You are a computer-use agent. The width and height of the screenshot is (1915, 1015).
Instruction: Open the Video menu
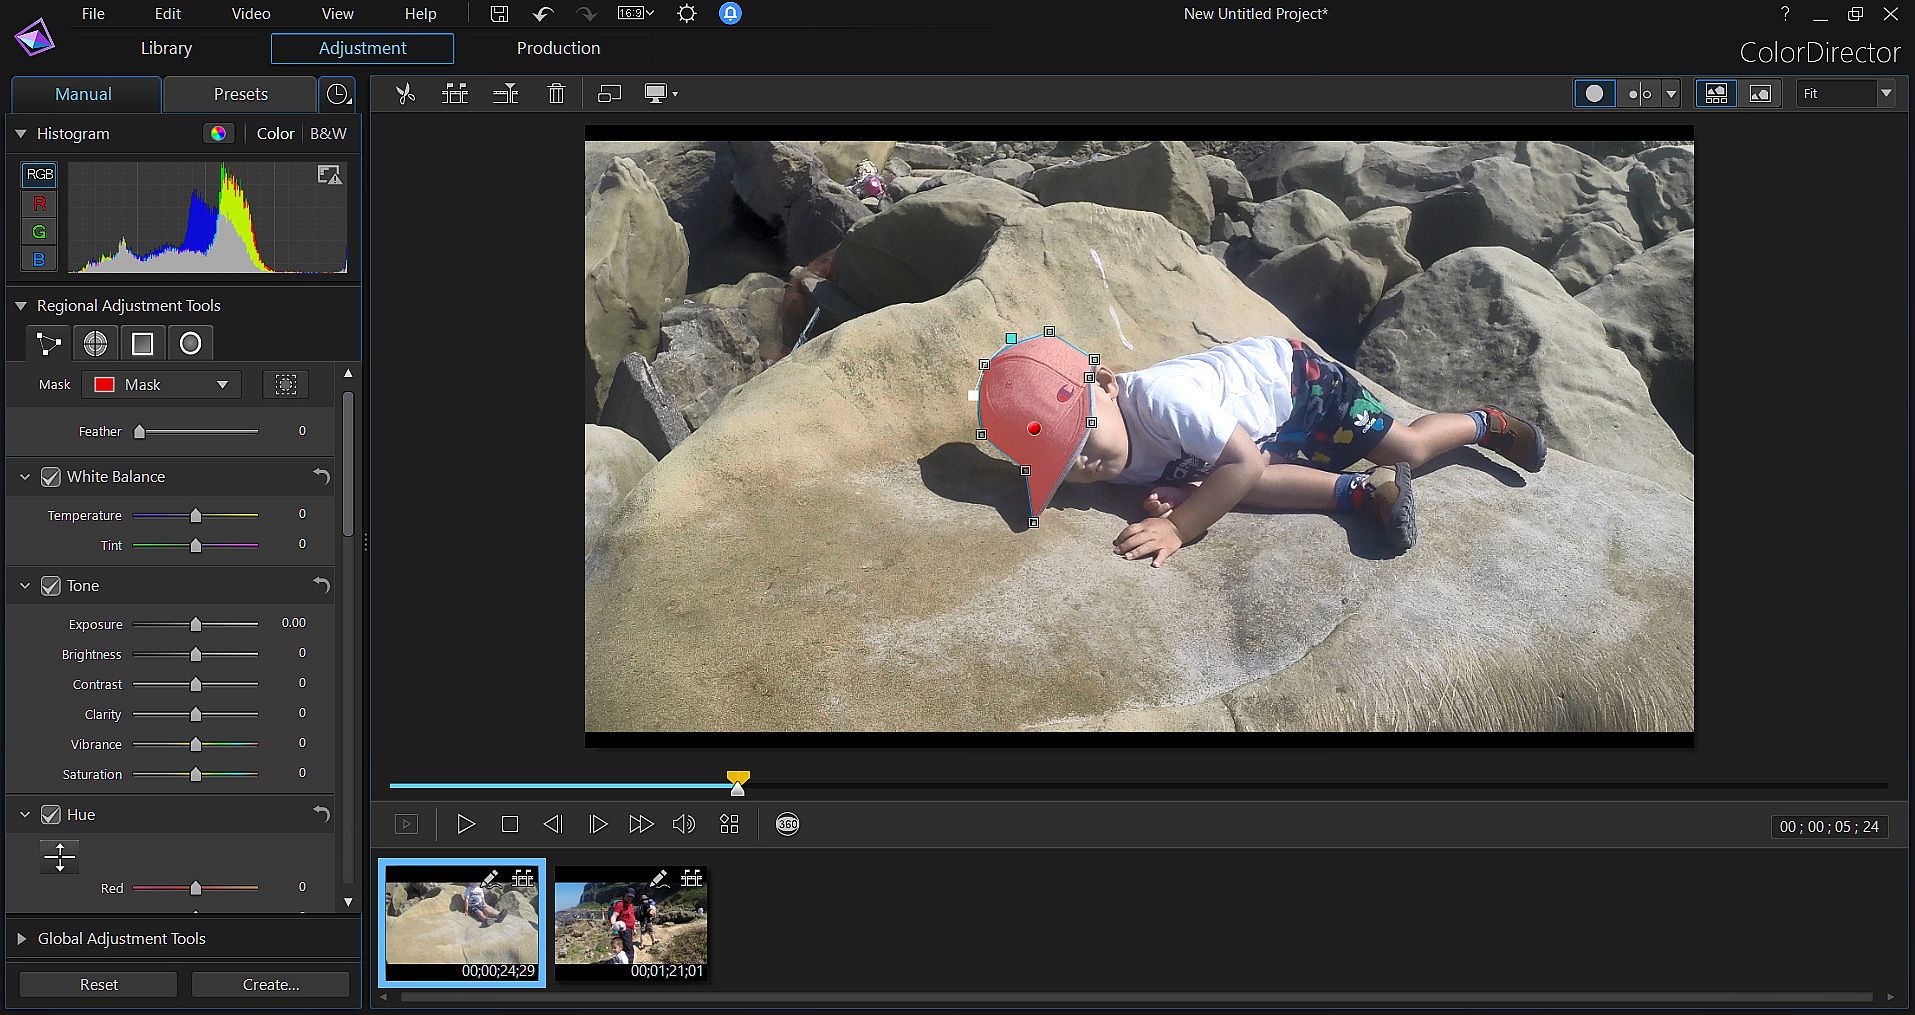251,14
